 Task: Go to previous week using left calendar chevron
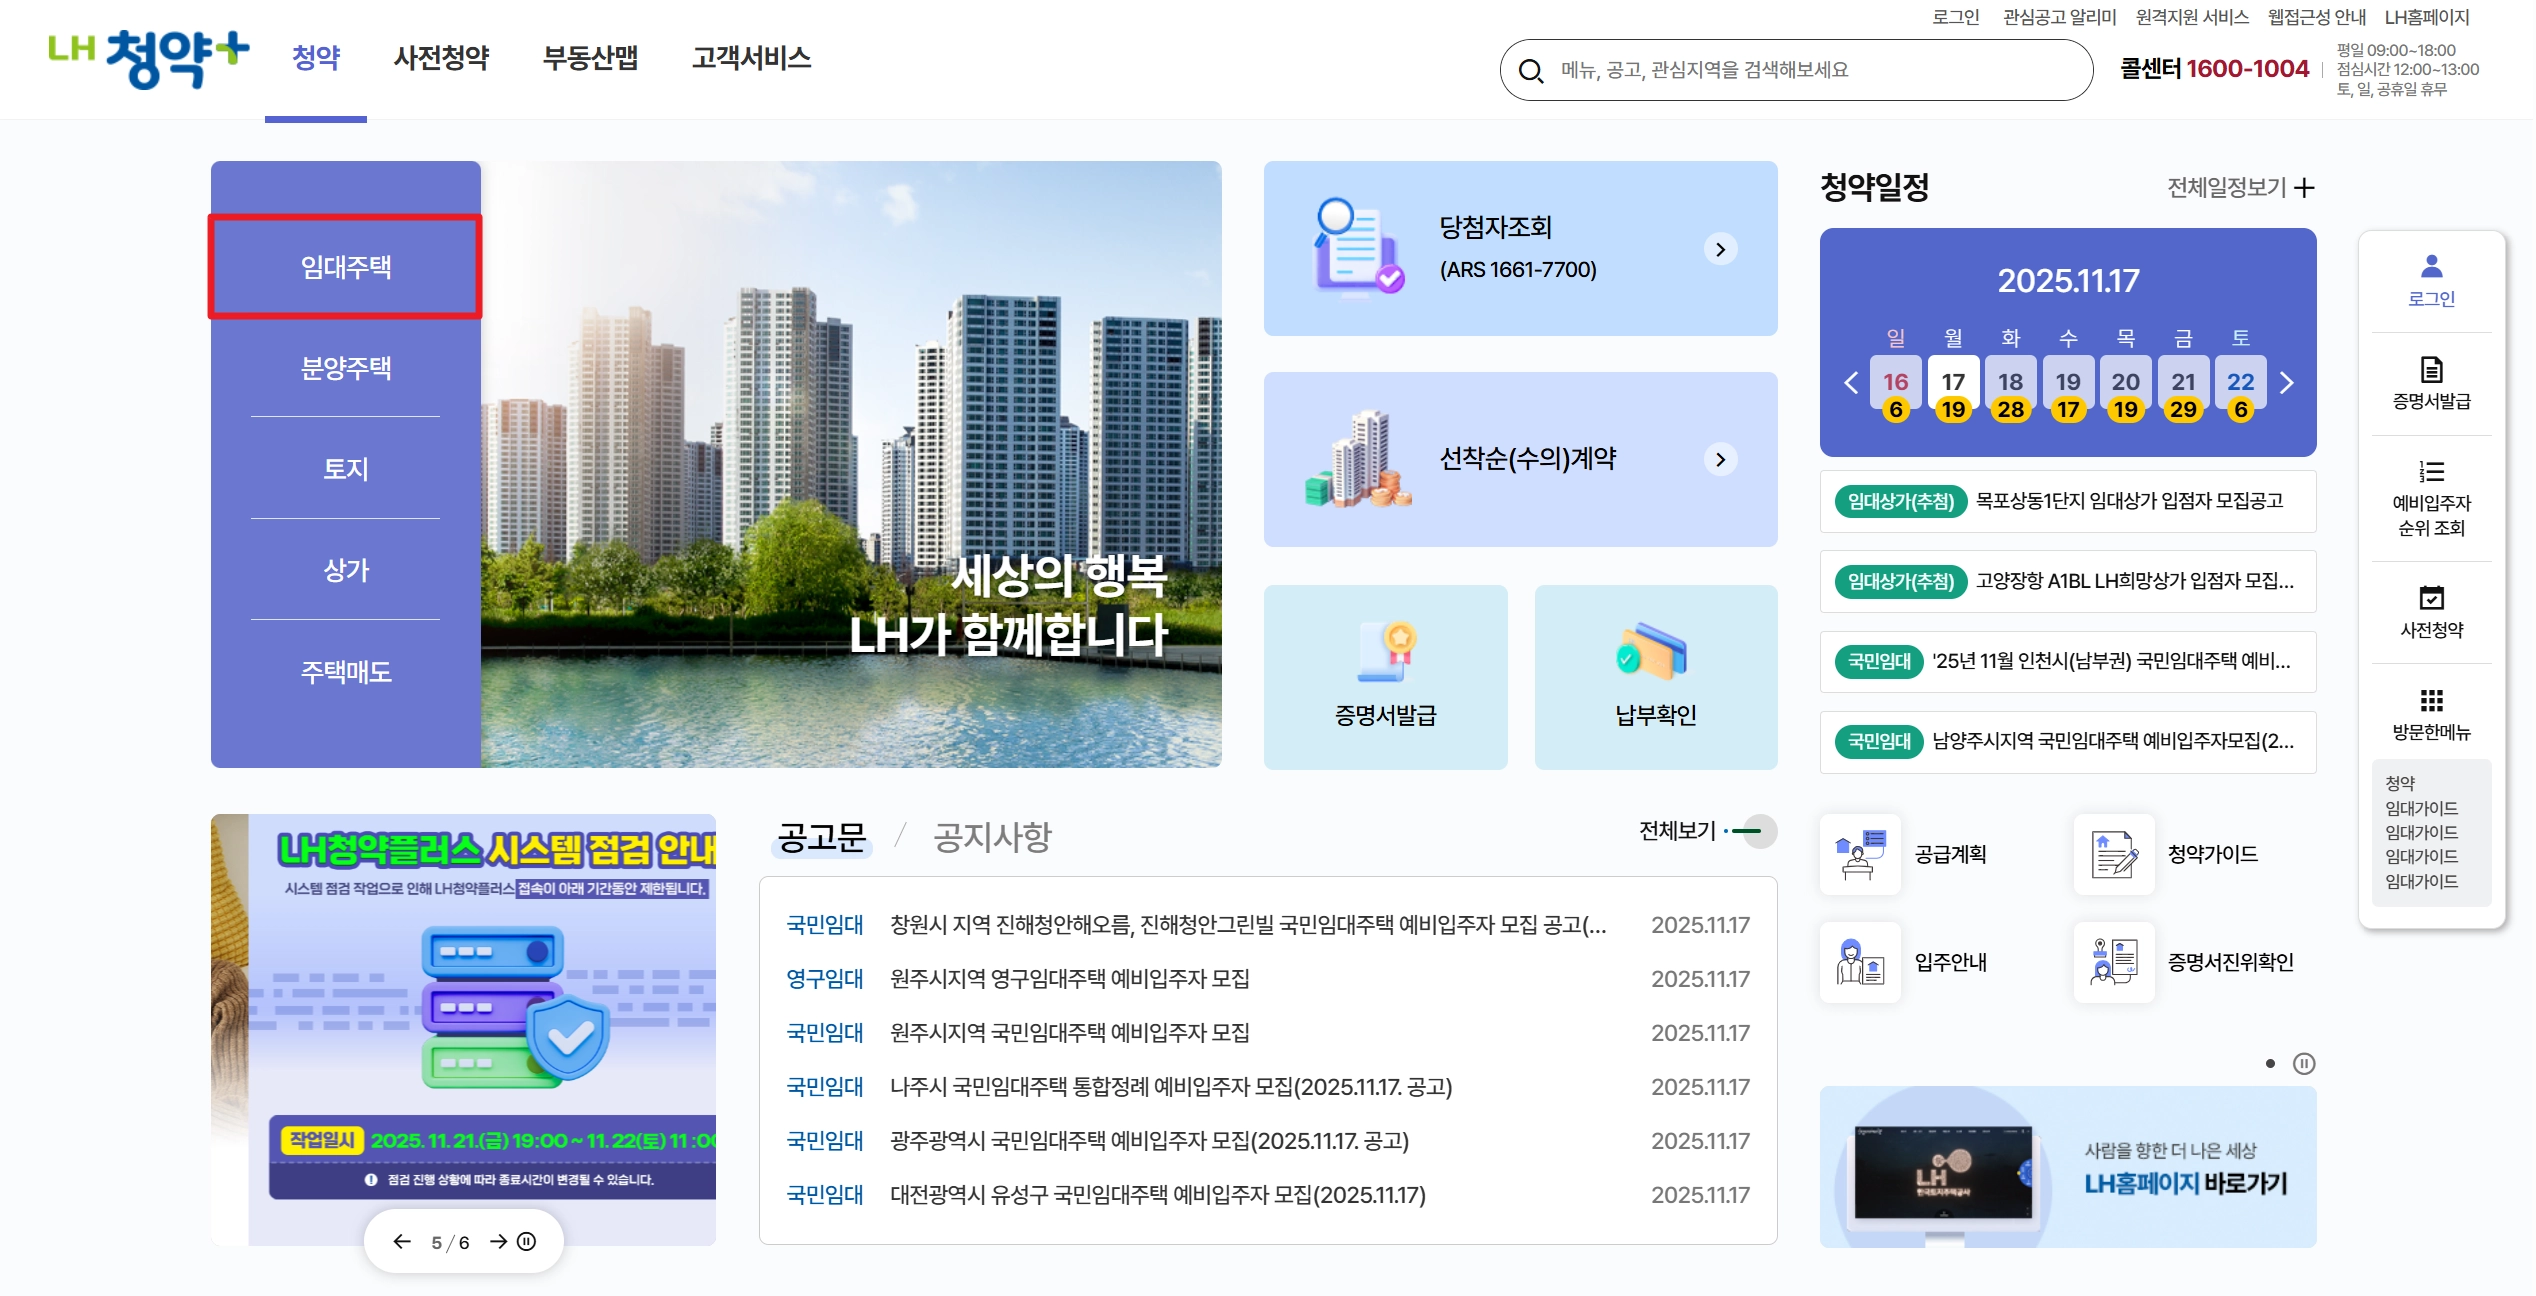click(1851, 383)
